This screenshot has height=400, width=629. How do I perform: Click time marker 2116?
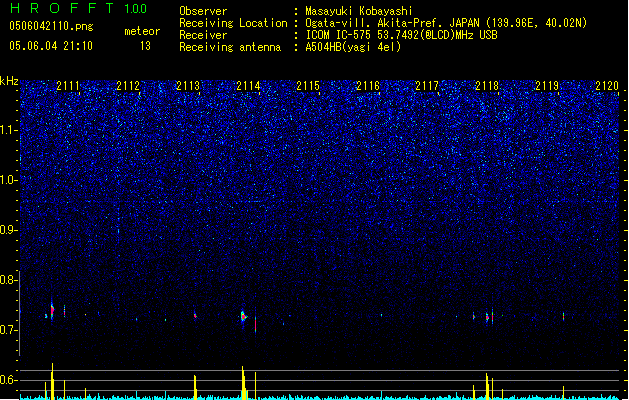click(x=368, y=86)
